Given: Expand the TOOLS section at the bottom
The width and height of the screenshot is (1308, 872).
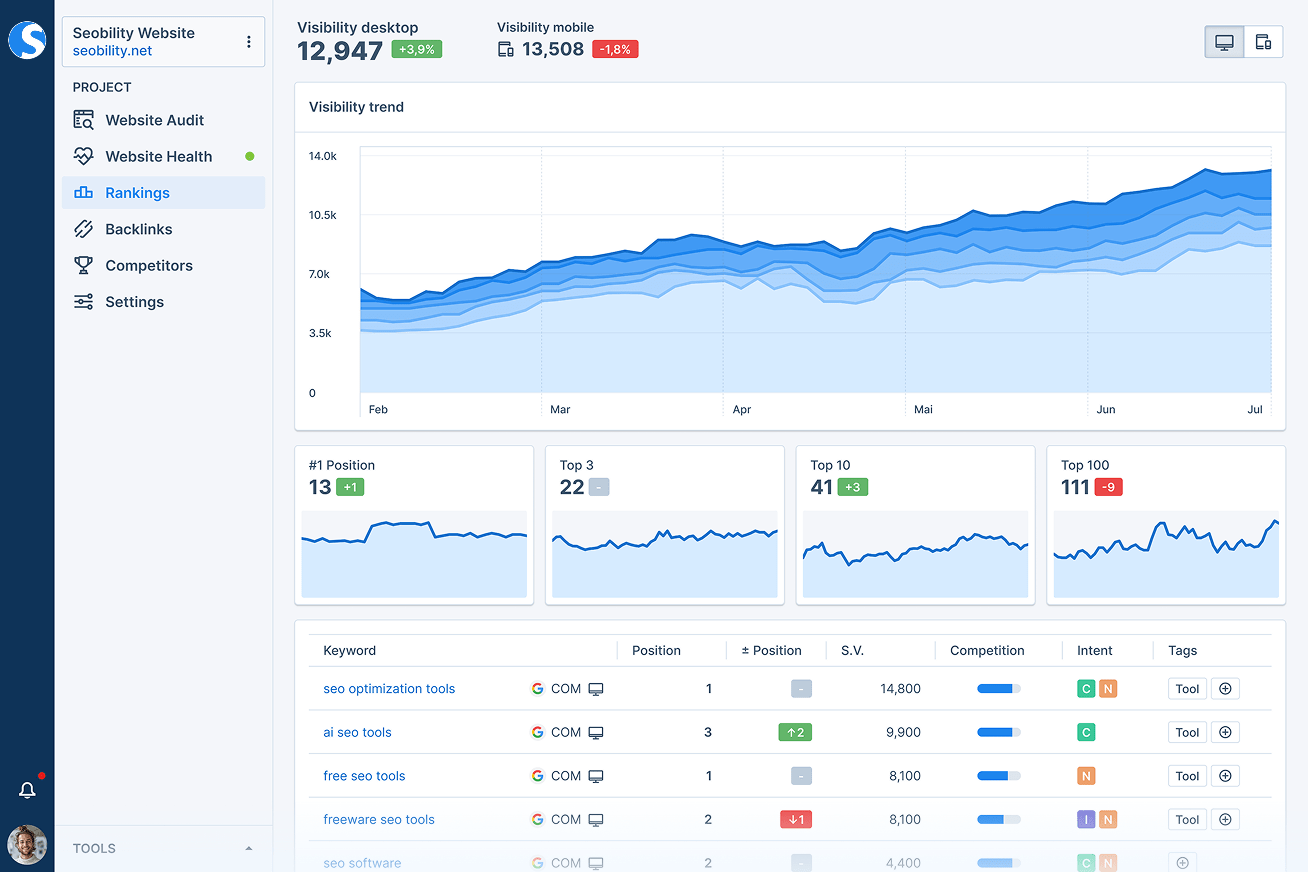Looking at the screenshot, I should click(248, 846).
